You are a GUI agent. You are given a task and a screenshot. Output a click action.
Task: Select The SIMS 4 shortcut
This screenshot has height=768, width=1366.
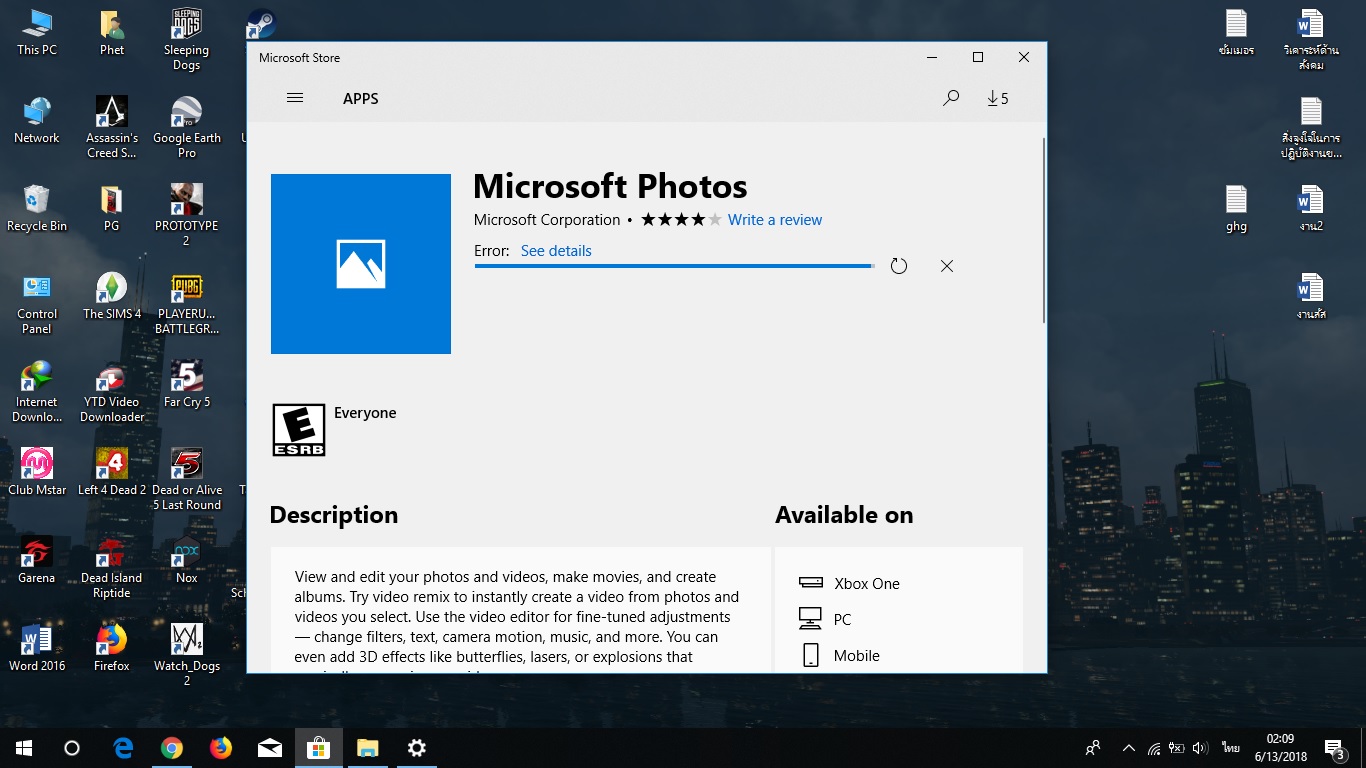click(112, 296)
